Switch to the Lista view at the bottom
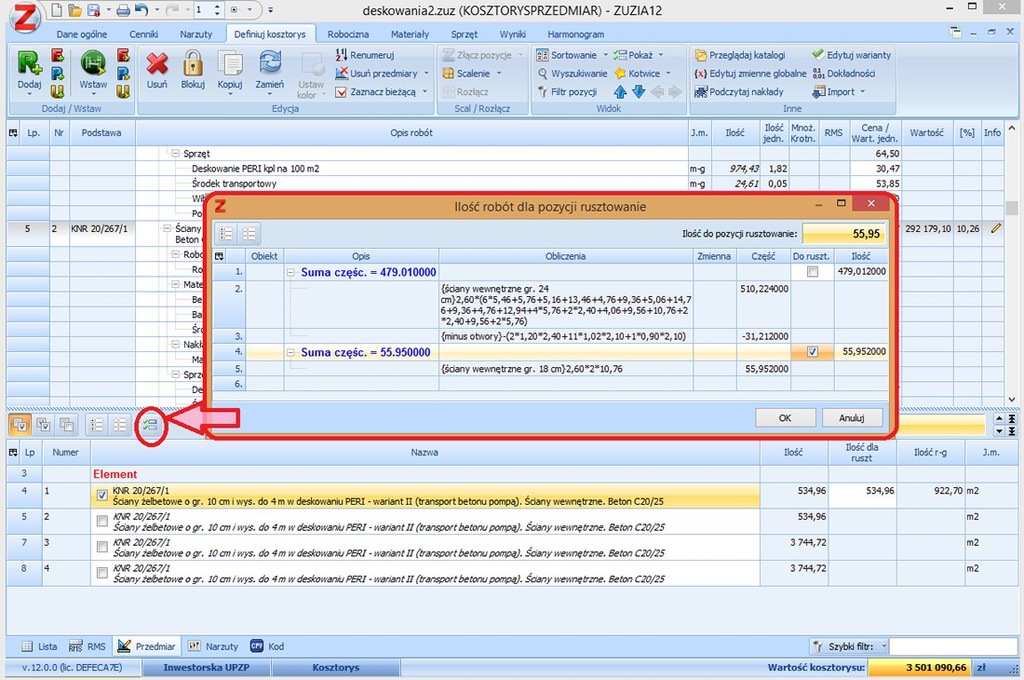Image resolution: width=1024 pixels, height=680 pixels. click(x=39, y=646)
